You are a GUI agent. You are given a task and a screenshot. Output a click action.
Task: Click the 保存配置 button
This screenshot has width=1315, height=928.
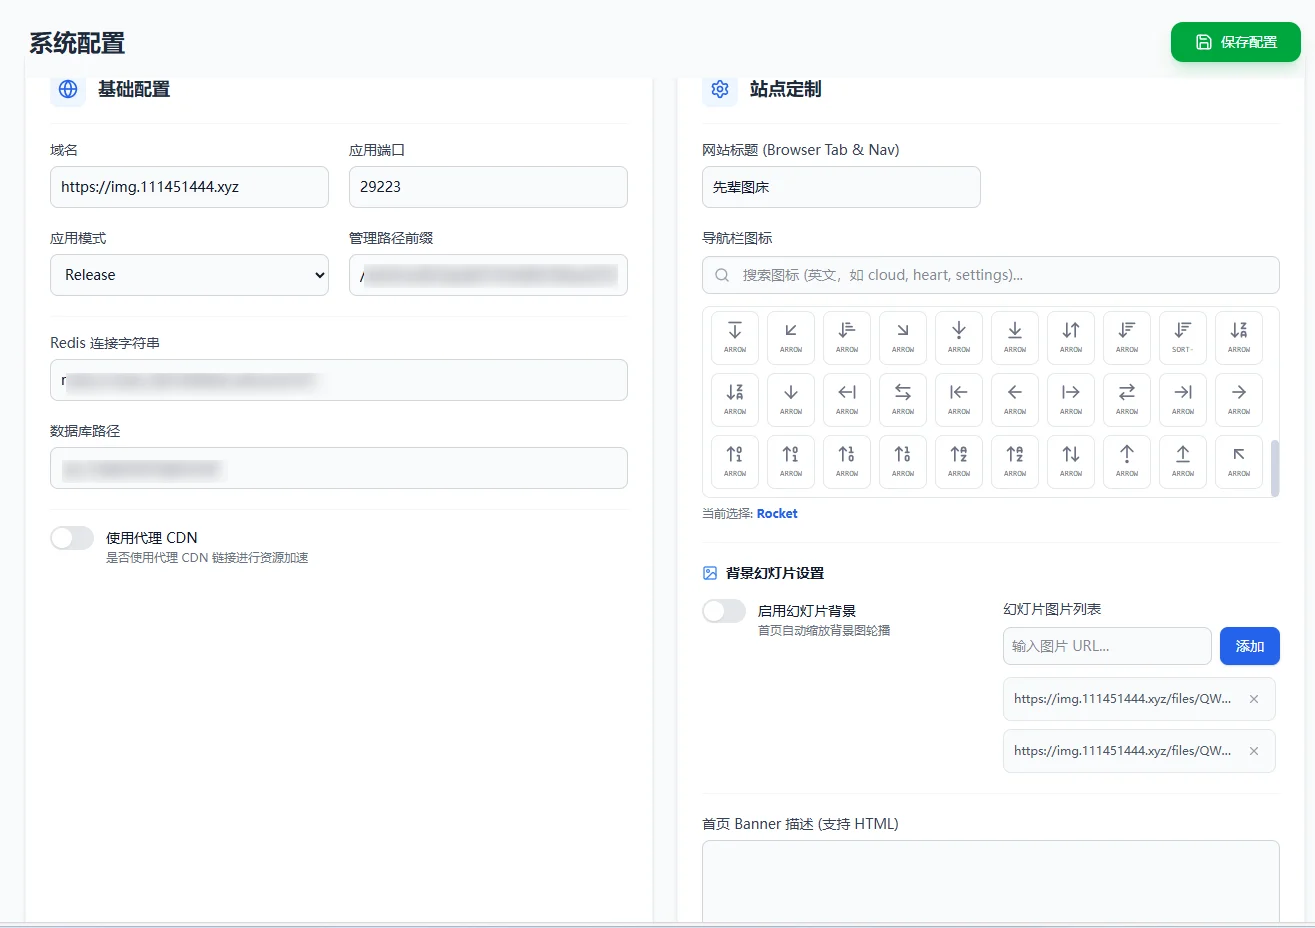pyautogui.click(x=1236, y=42)
